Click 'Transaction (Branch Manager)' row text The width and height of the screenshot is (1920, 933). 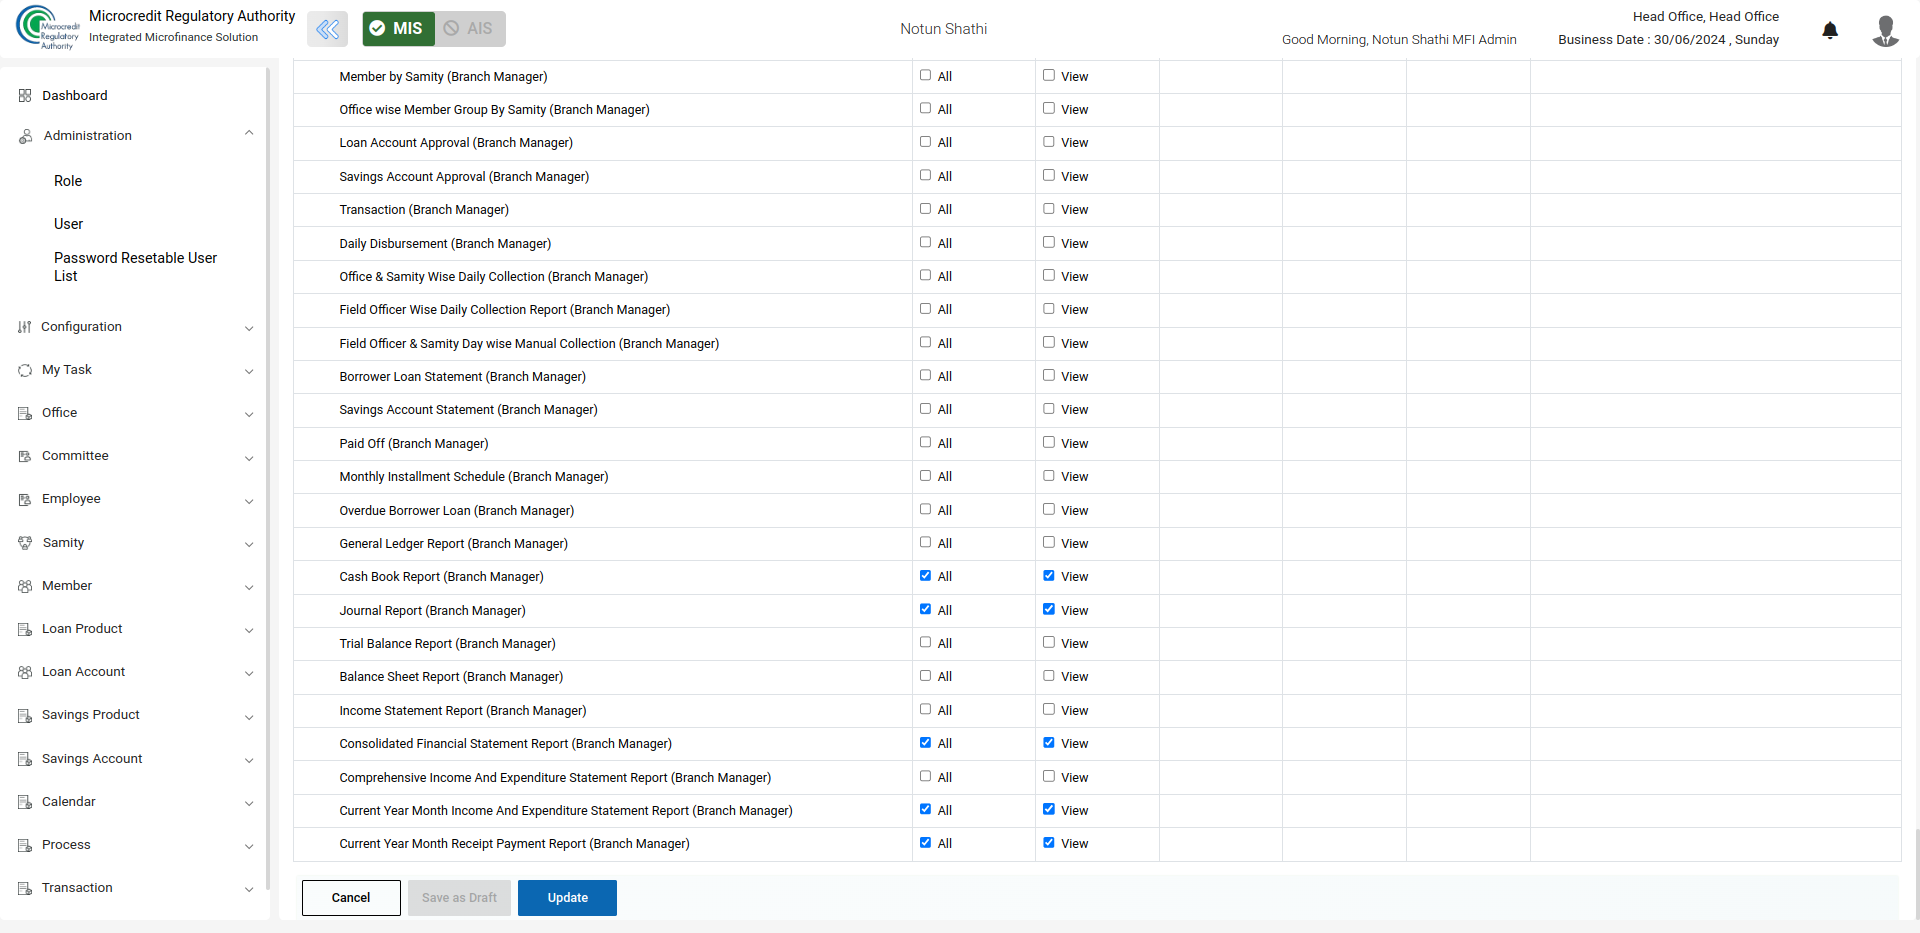(x=424, y=210)
